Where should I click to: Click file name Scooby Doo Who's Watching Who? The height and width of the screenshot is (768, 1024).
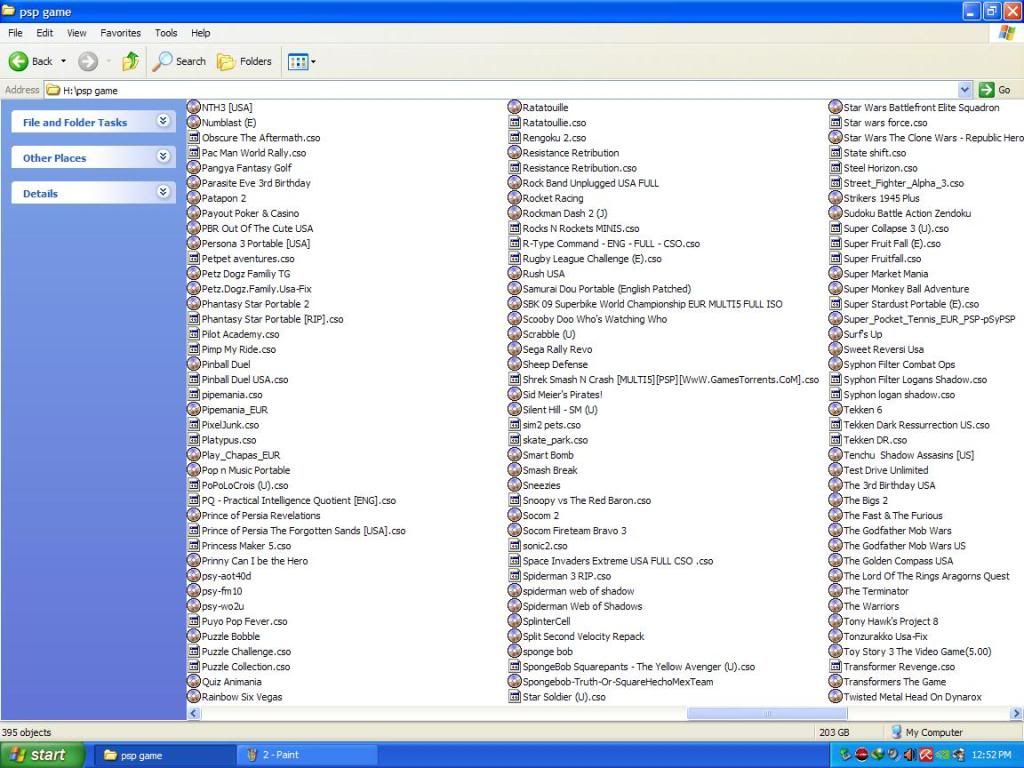(594, 319)
